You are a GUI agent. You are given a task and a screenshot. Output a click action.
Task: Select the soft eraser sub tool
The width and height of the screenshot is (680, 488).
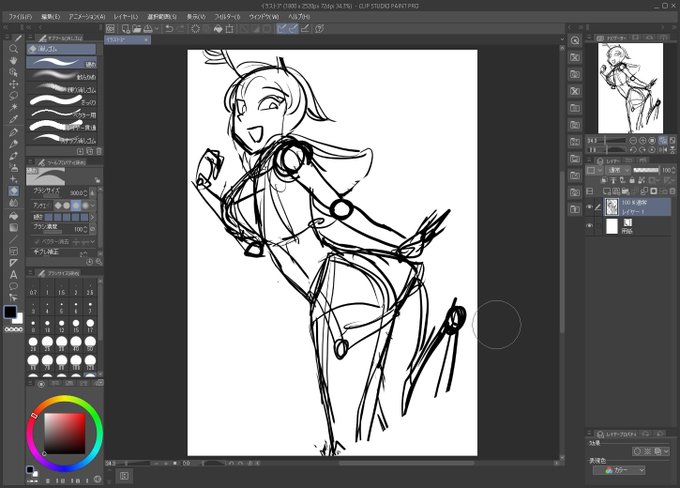62,75
